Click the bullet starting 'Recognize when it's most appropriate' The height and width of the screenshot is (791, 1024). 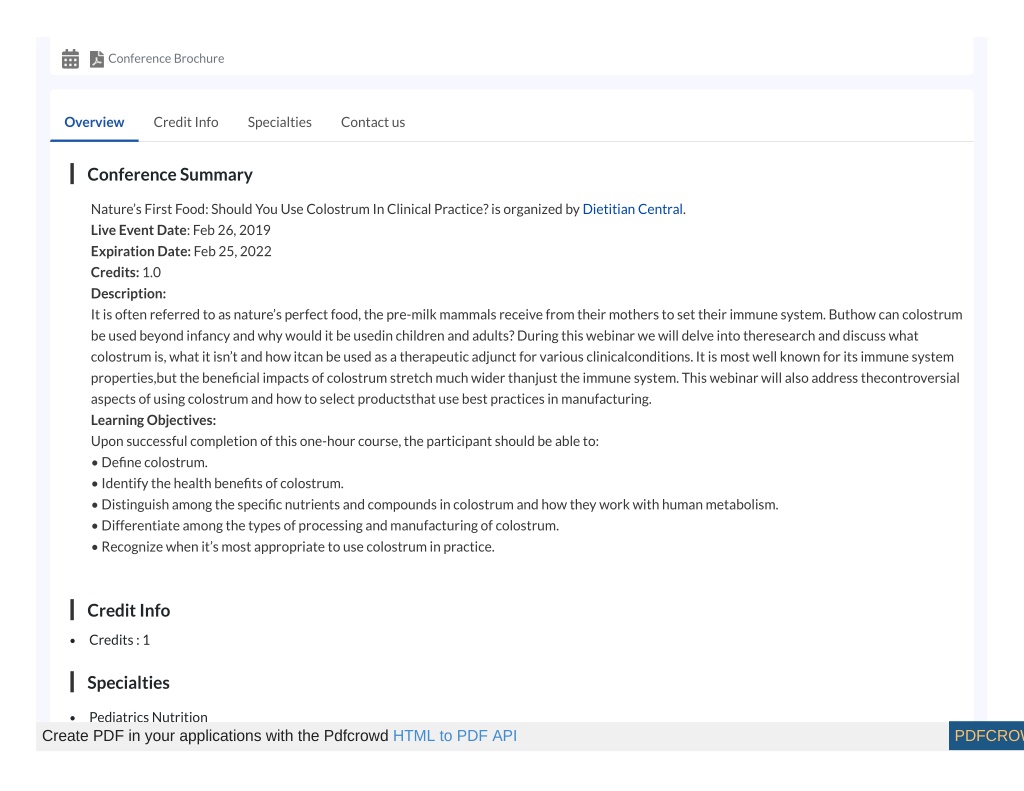tap(293, 547)
